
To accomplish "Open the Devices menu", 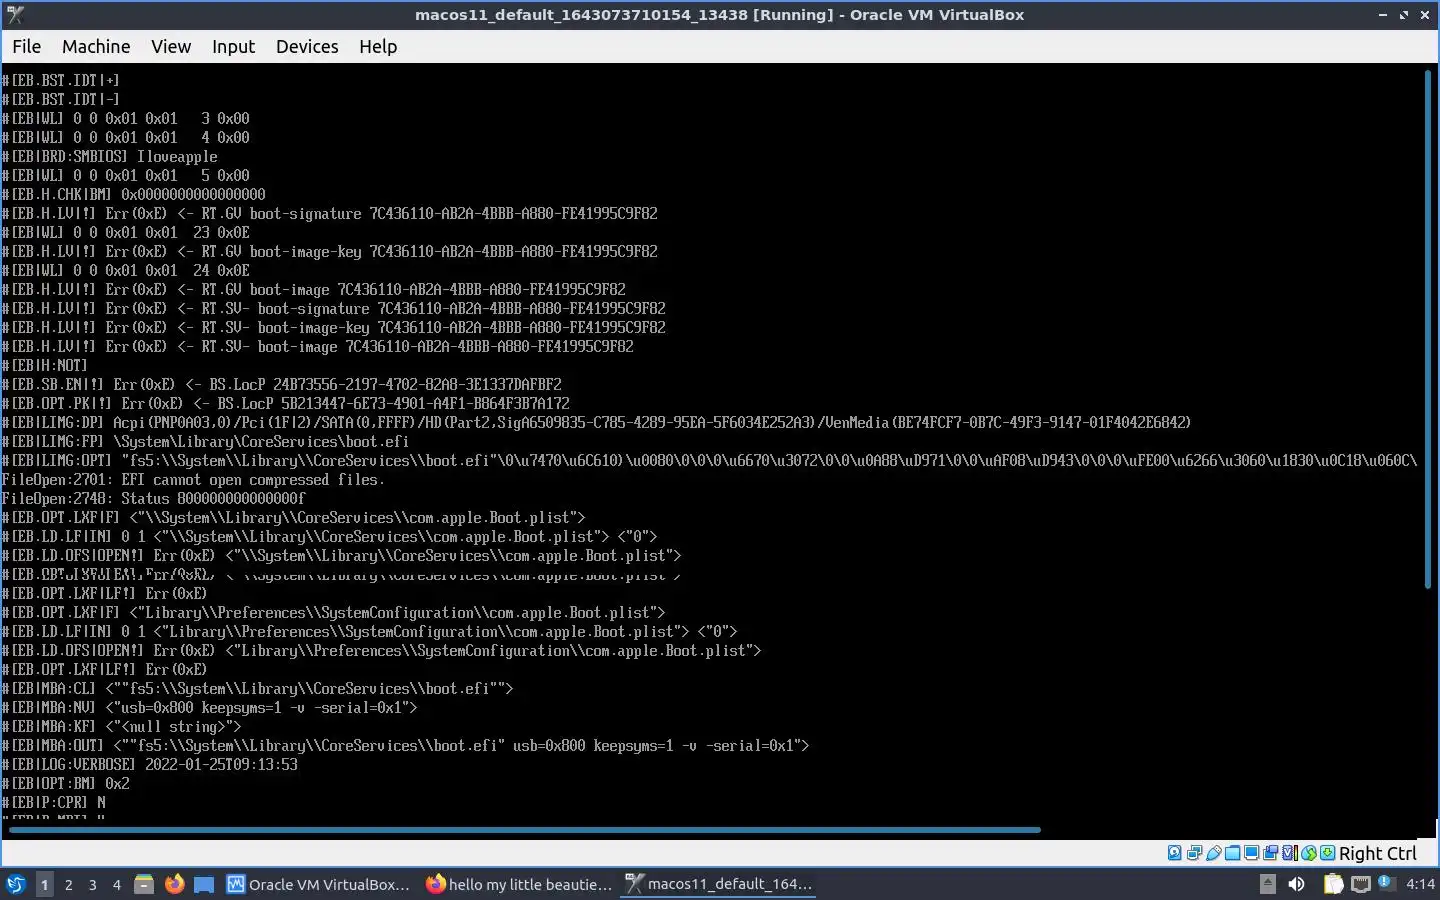I will [x=307, y=46].
